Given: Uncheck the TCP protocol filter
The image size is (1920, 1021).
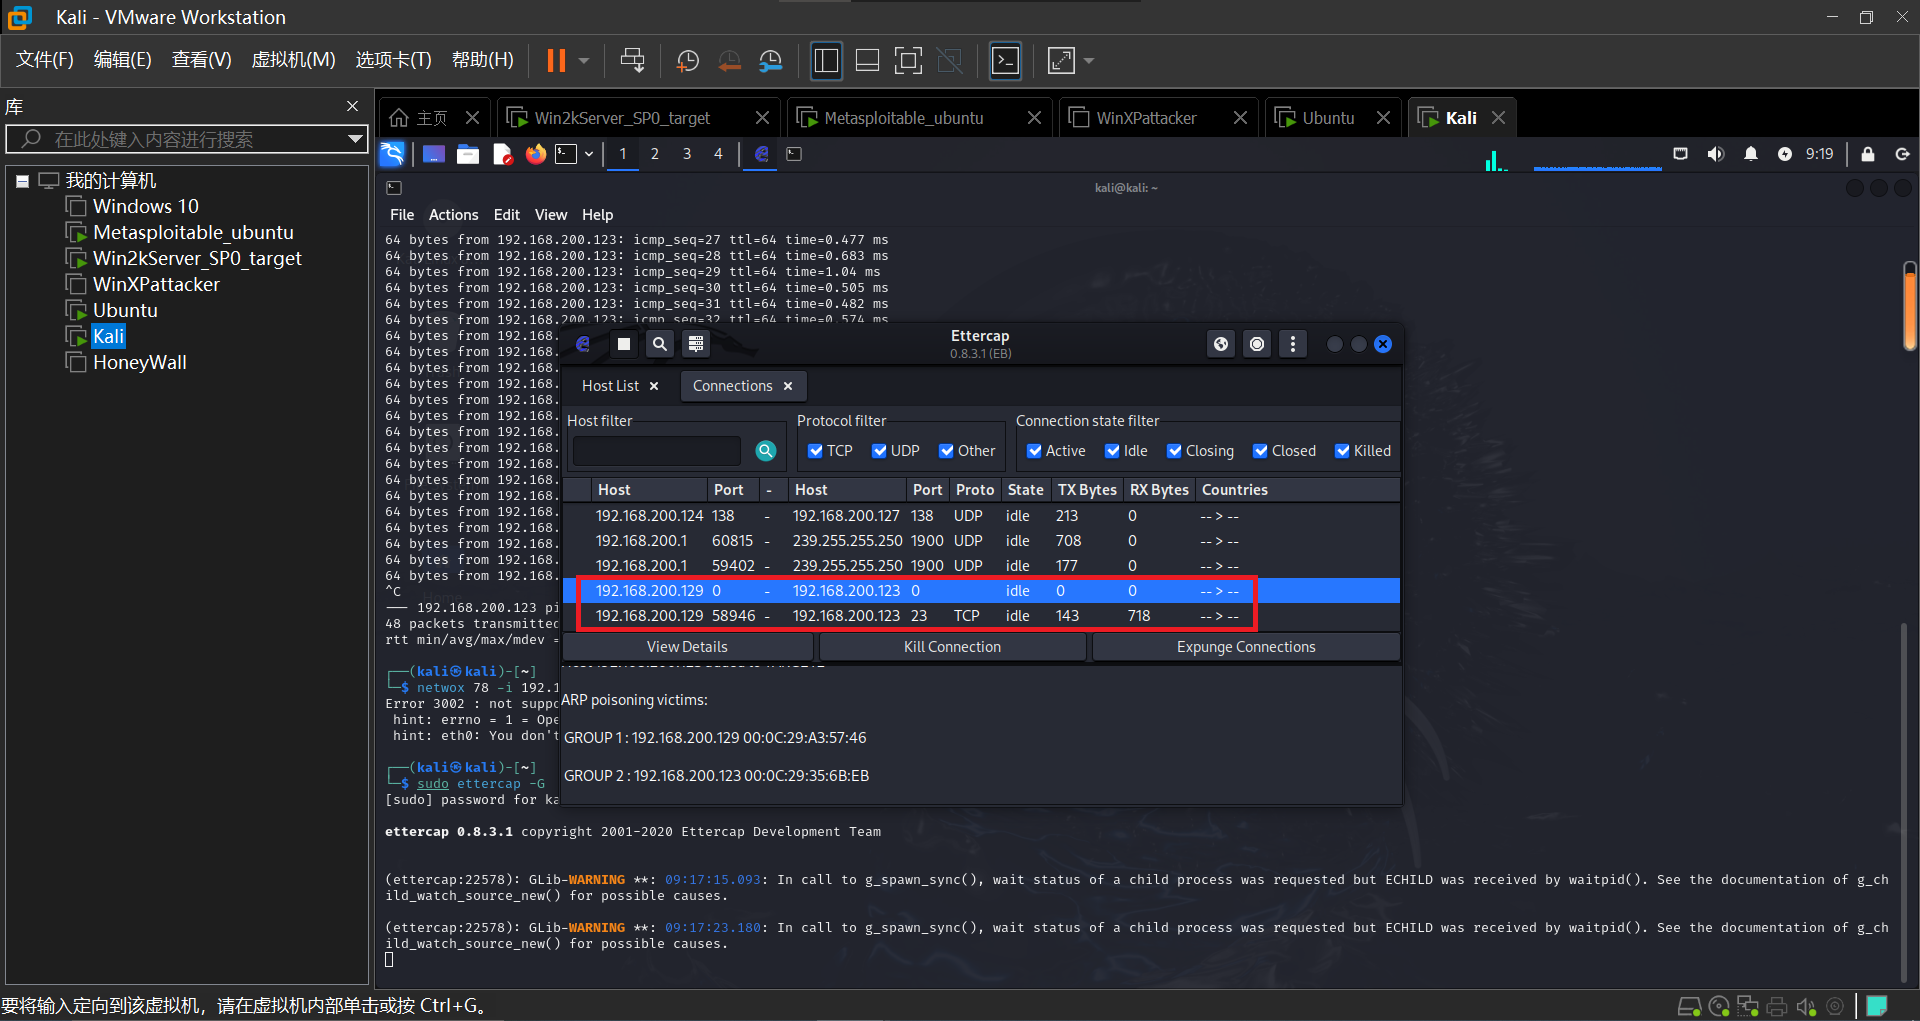Looking at the screenshot, I should click(x=815, y=451).
